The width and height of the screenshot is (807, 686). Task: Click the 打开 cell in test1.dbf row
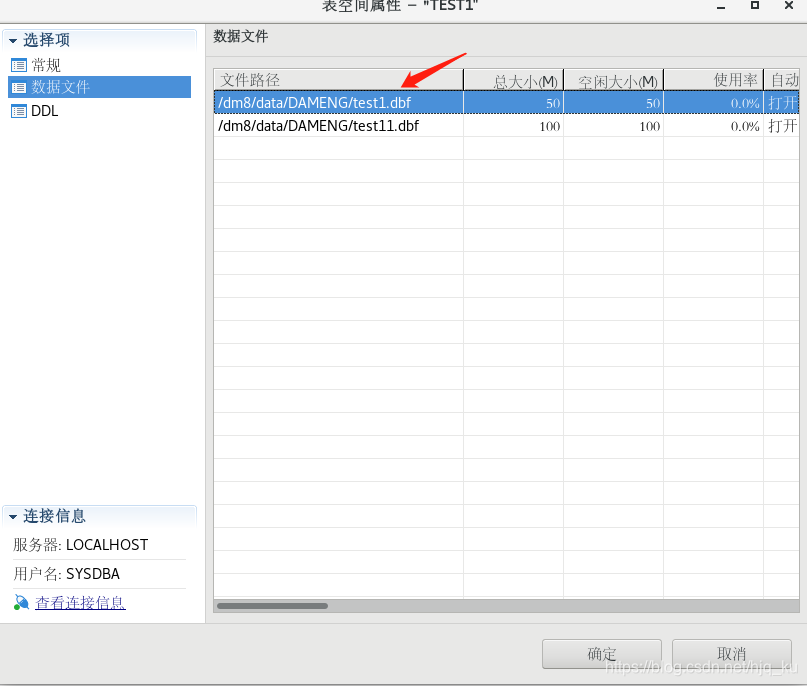[x=782, y=103]
